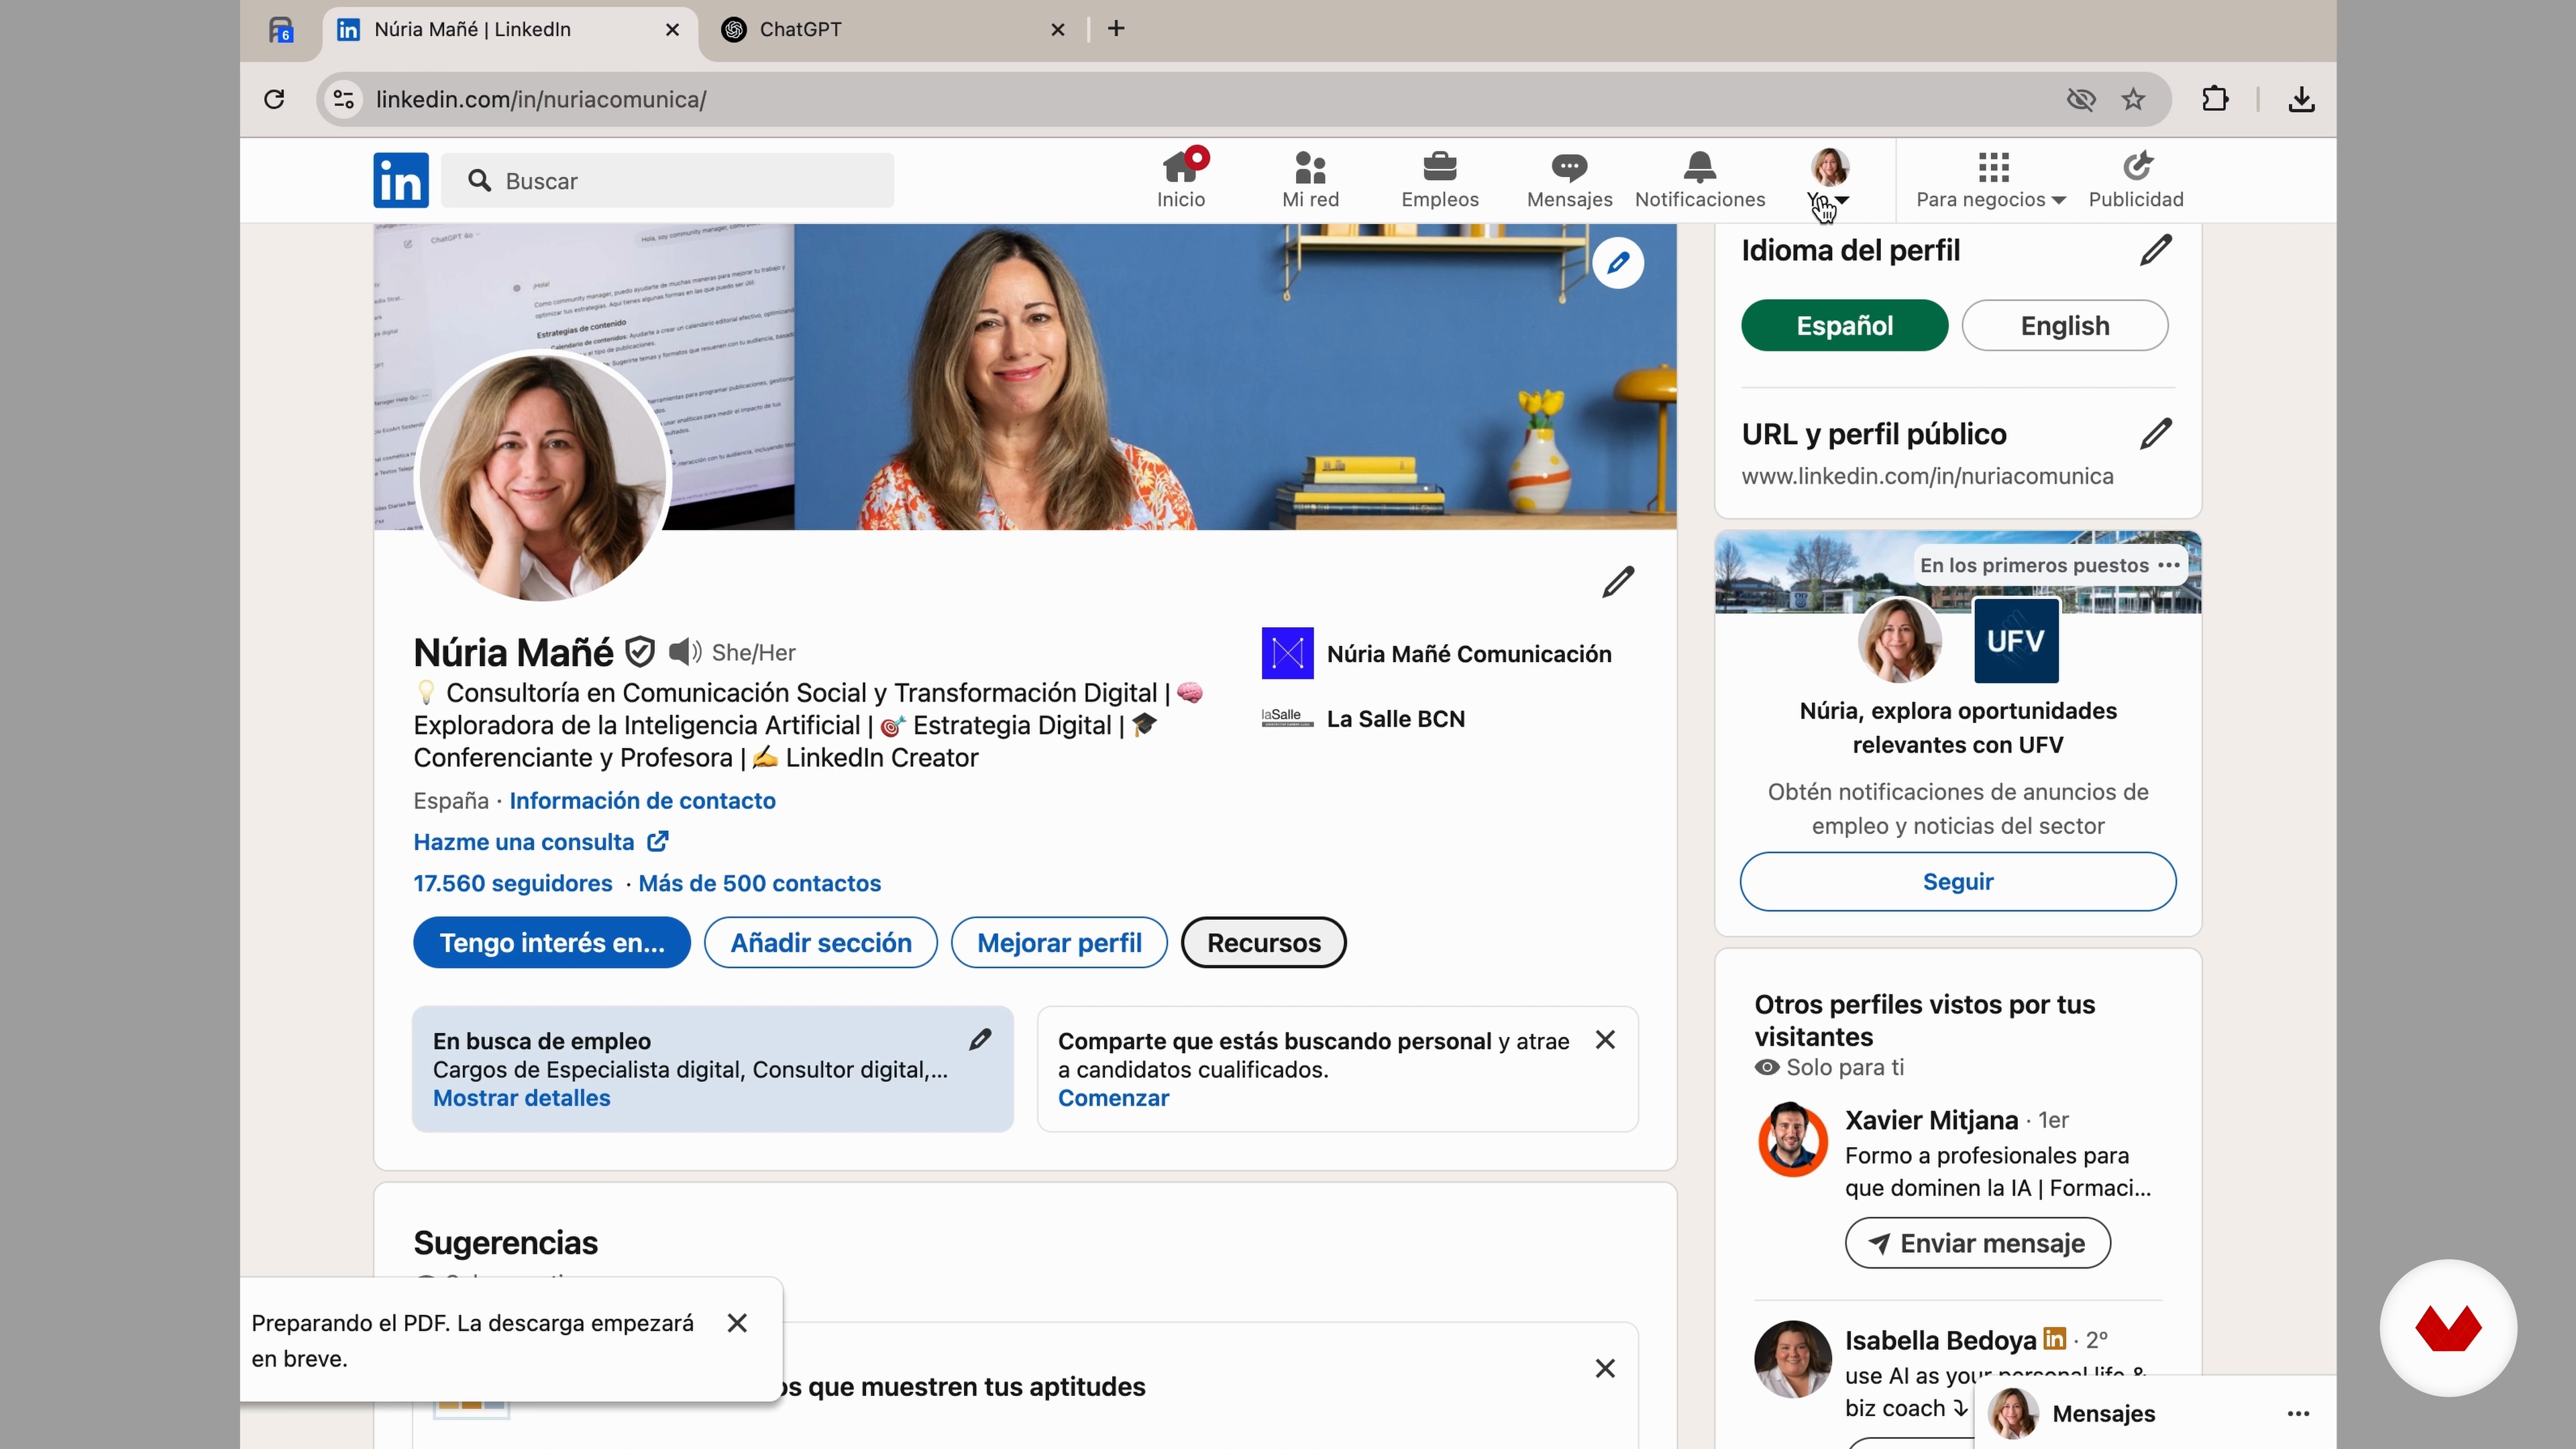Close the ChatGPT tab

tap(1058, 30)
